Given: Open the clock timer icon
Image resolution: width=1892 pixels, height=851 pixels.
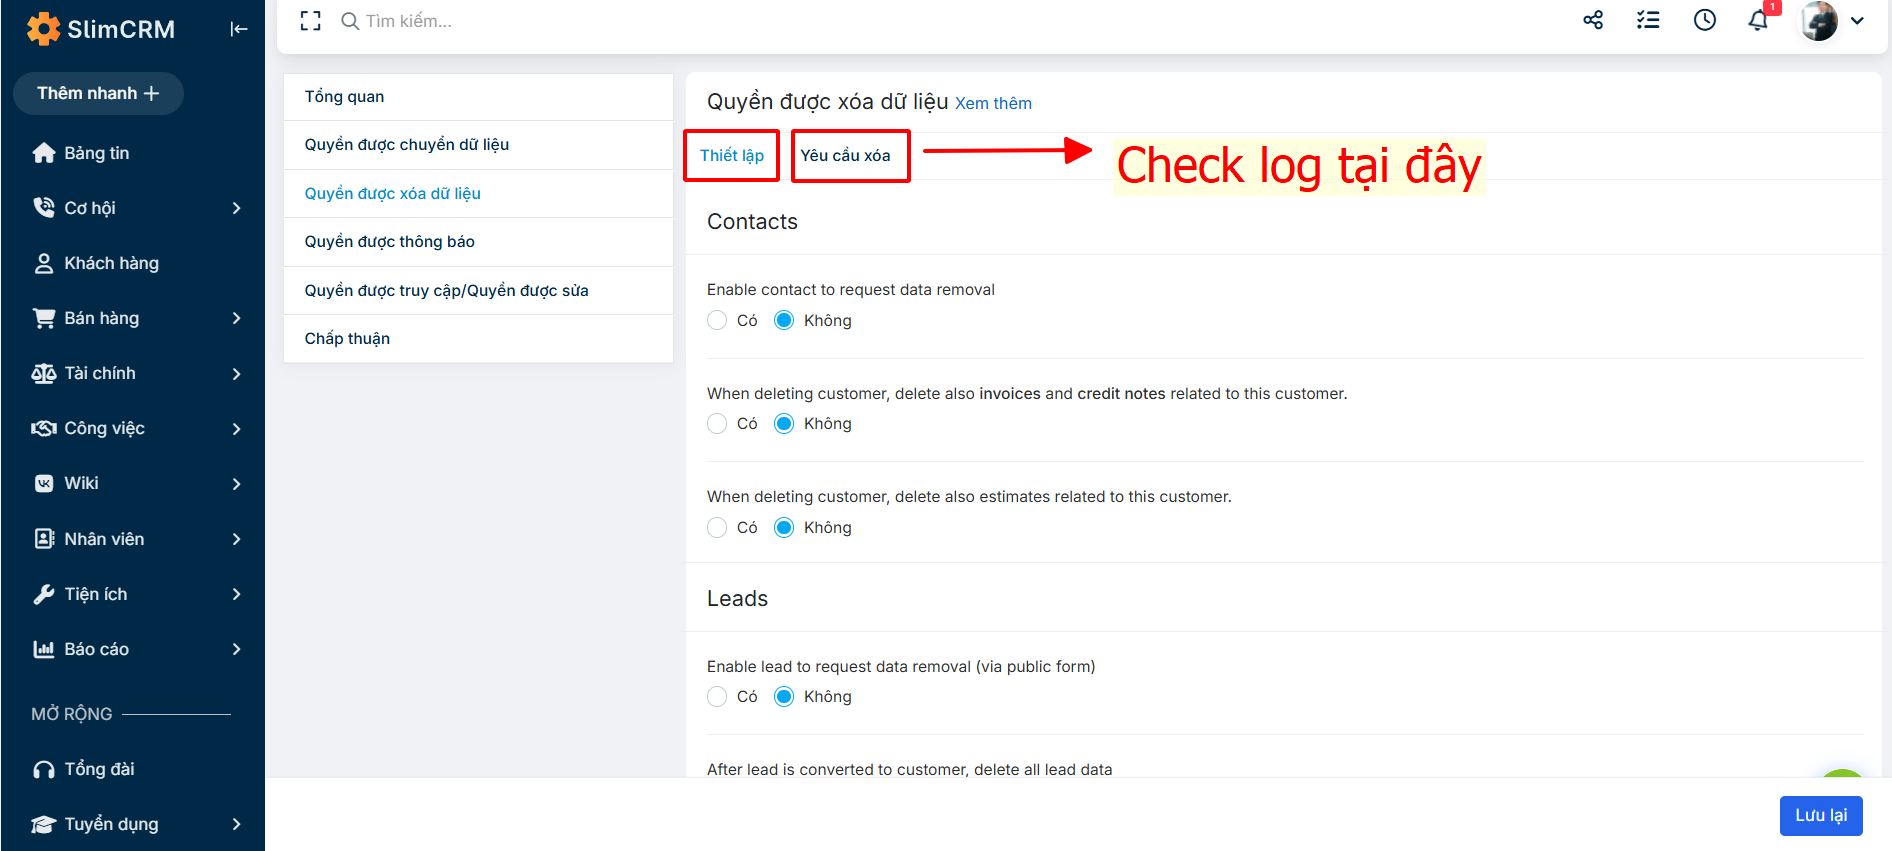Looking at the screenshot, I should coord(1705,20).
